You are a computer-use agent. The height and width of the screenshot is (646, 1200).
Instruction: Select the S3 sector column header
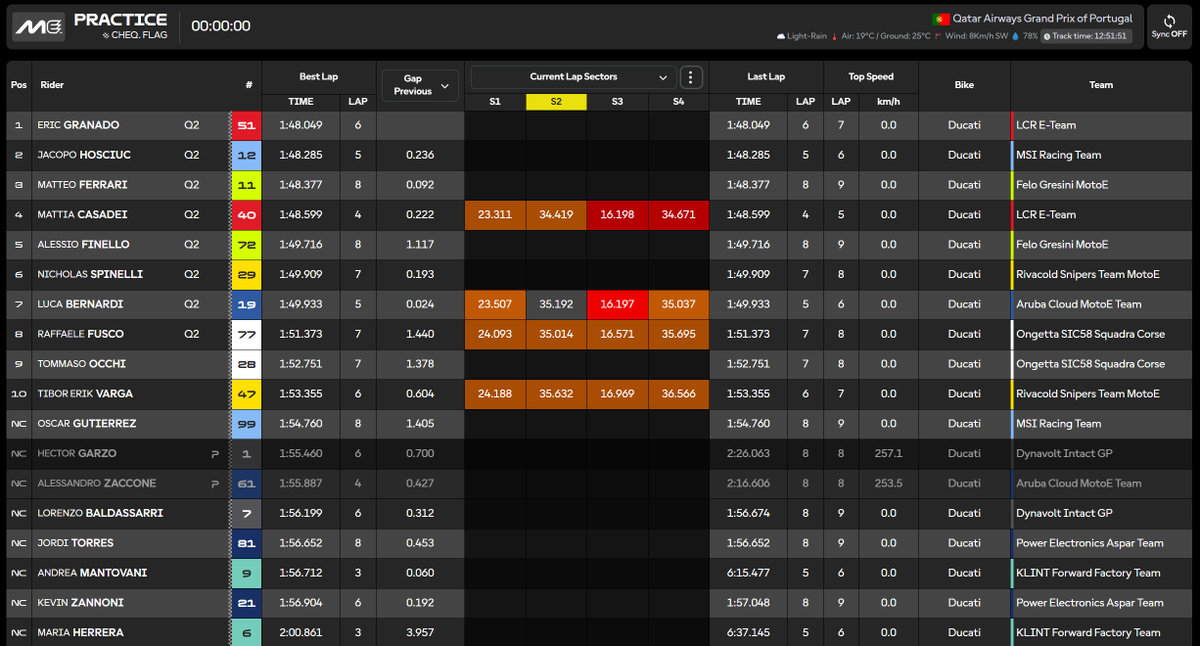pyautogui.click(x=617, y=102)
